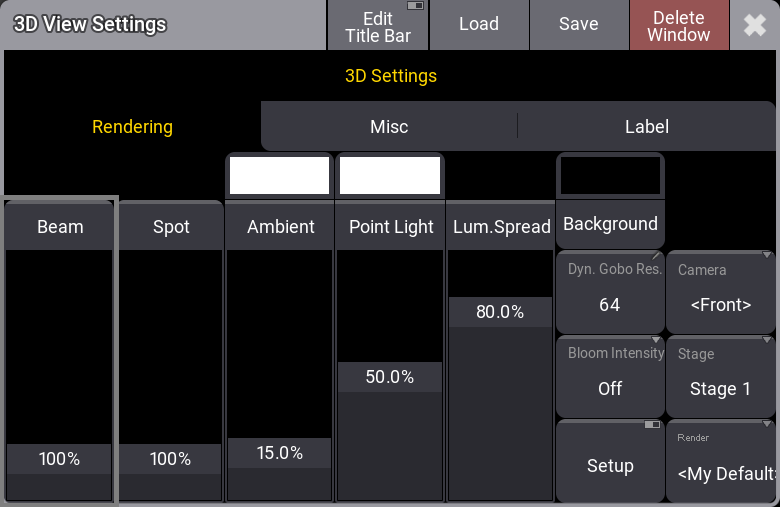Image resolution: width=780 pixels, height=507 pixels.
Task: Click the Spot fader value
Action: pos(171,459)
